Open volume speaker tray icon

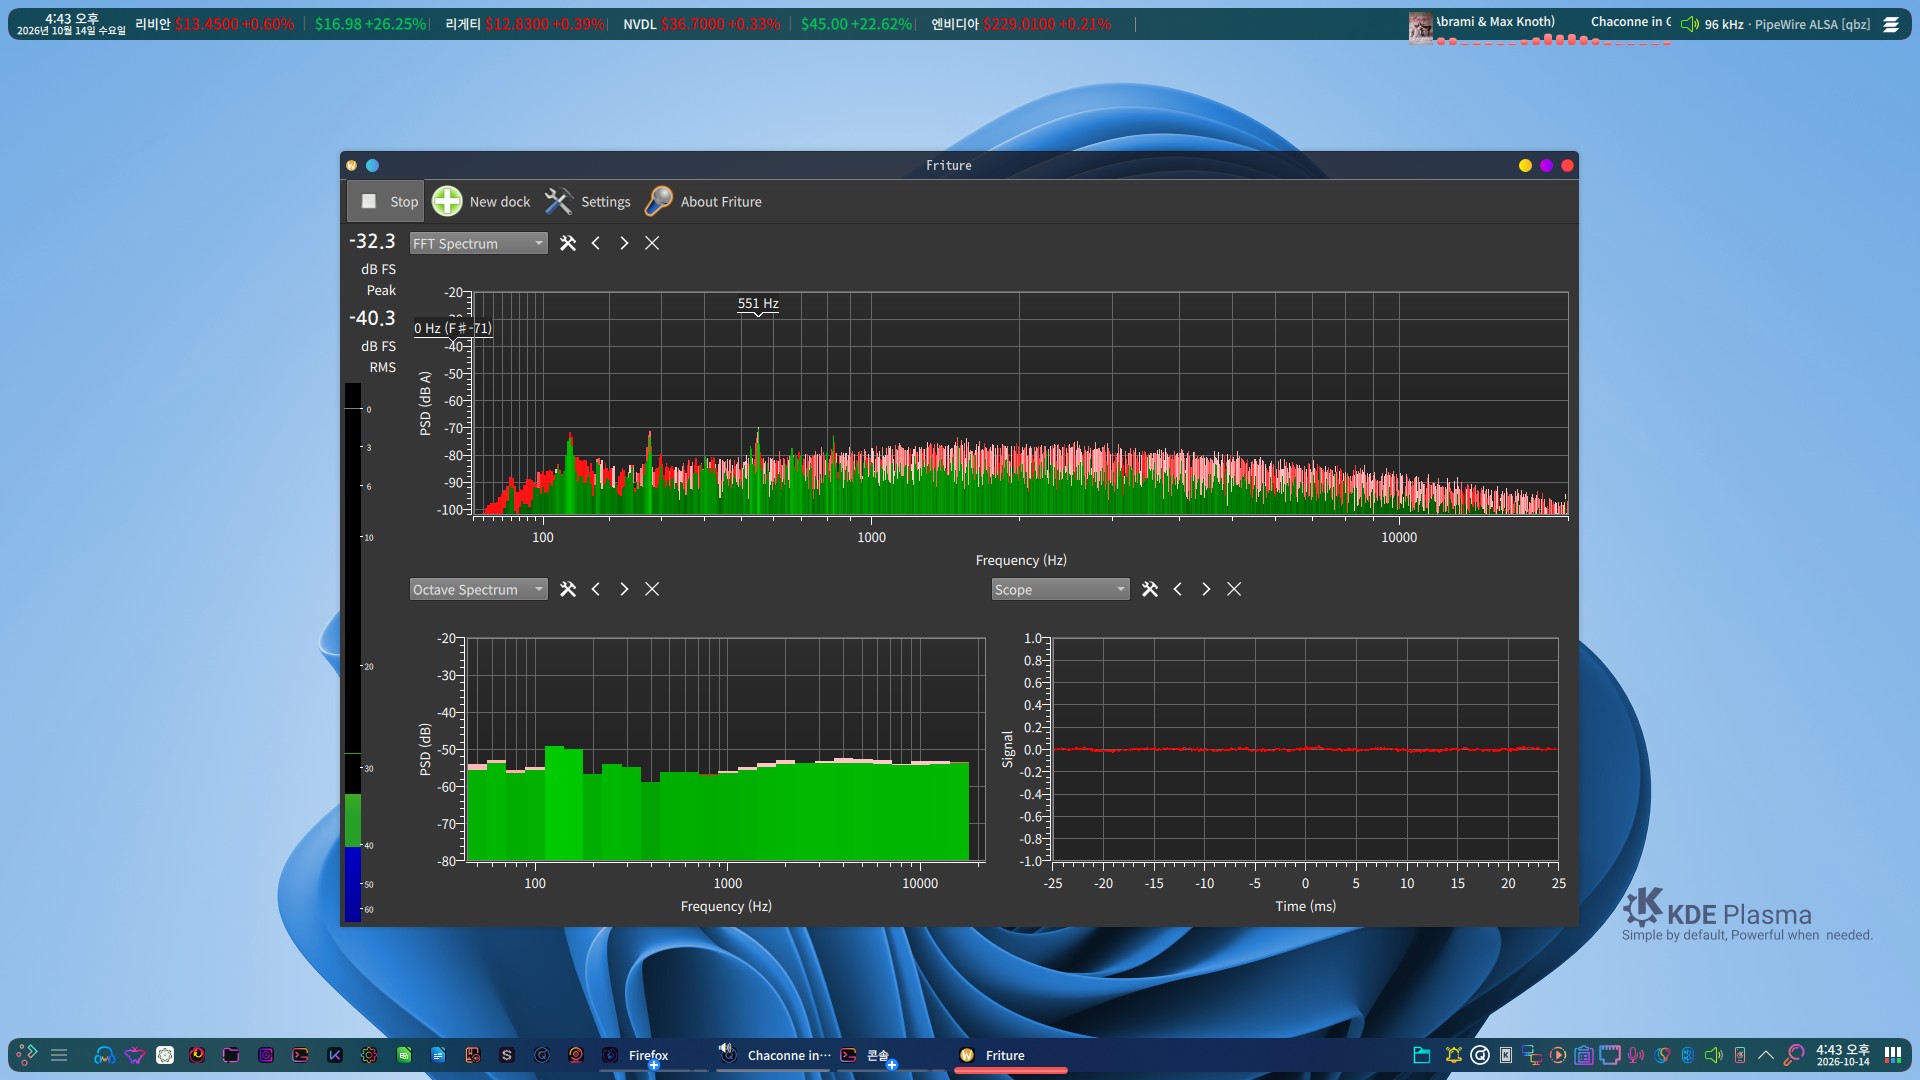pyautogui.click(x=1714, y=1055)
